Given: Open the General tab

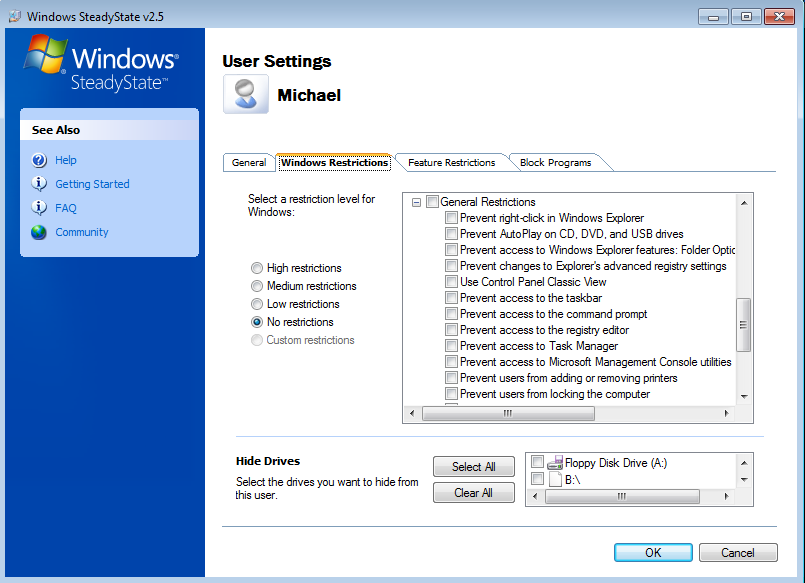Looking at the screenshot, I should click(x=249, y=163).
